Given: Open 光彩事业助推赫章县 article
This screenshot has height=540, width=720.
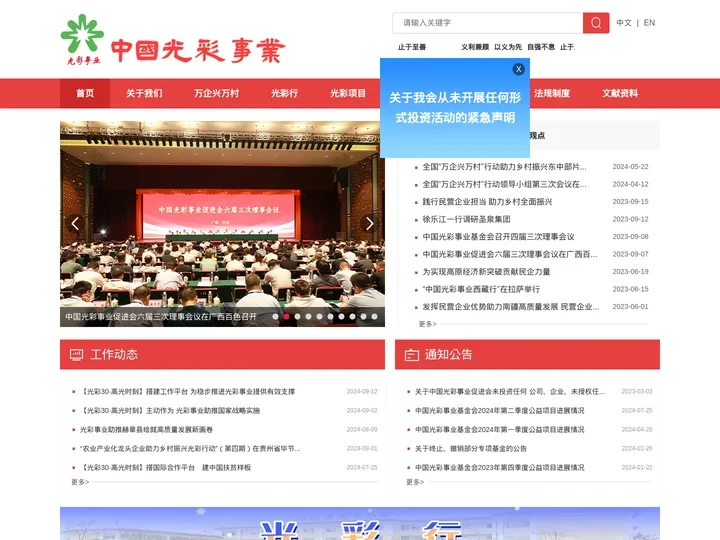Looking at the screenshot, I should click(x=146, y=430).
